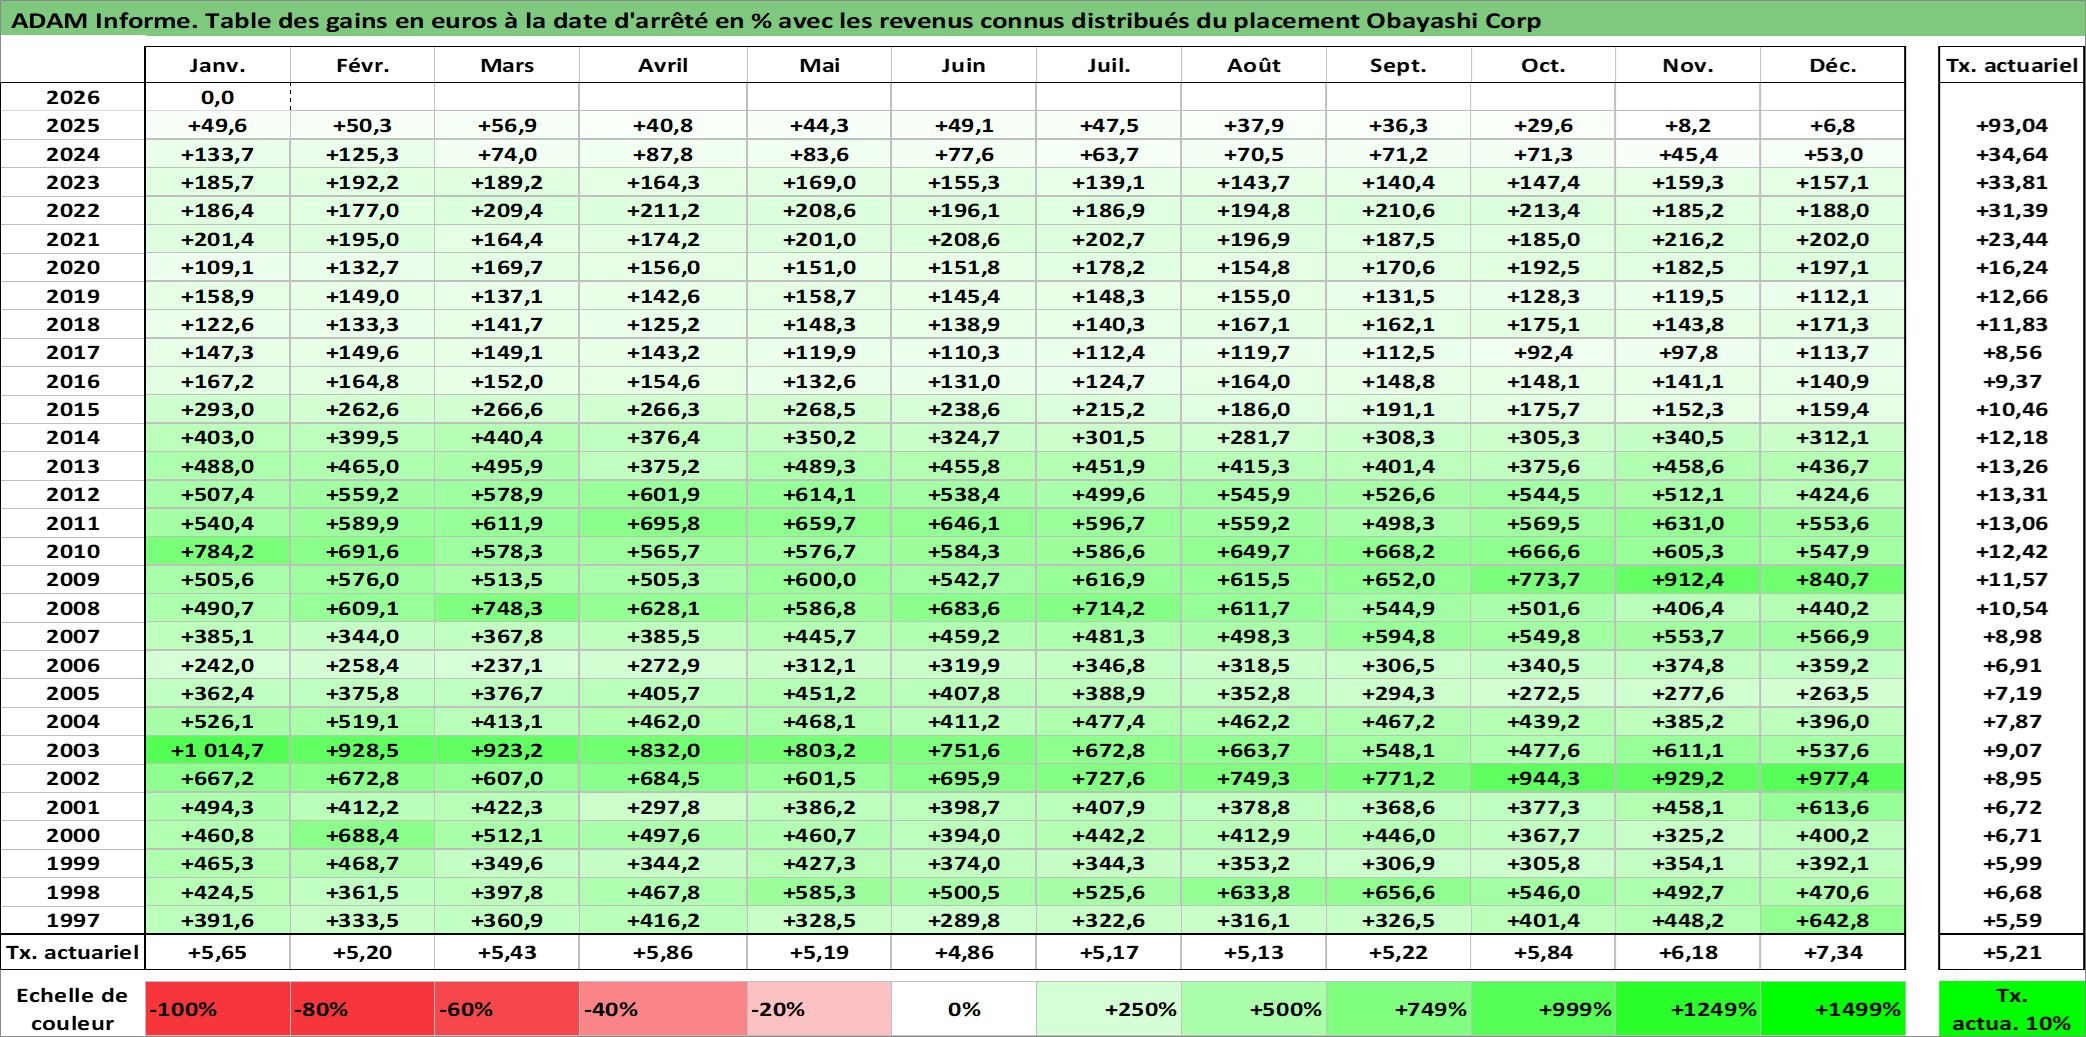Viewport: 2086px width, 1037px height.
Task: Select the +93,04 actuarial rate for 2025
Action: click(x=2012, y=125)
